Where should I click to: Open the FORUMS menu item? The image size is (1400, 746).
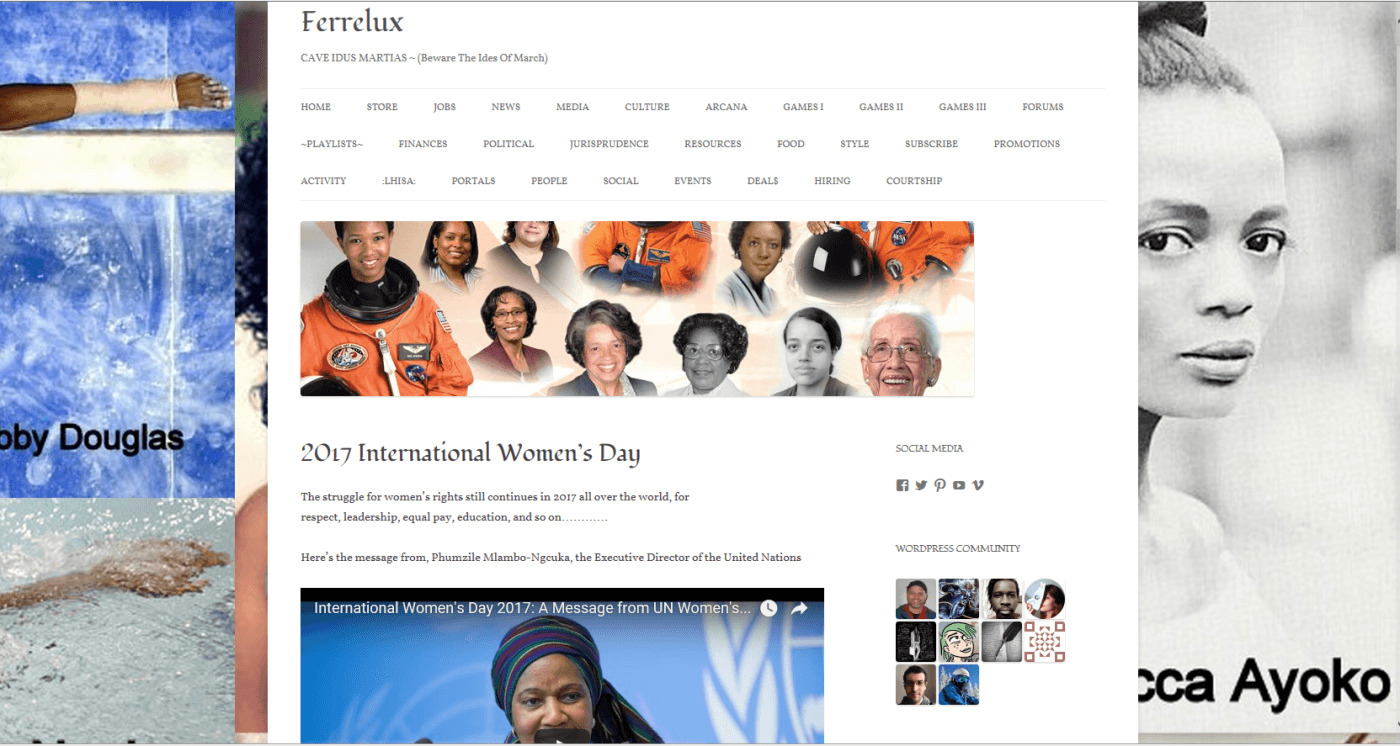click(x=1043, y=107)
